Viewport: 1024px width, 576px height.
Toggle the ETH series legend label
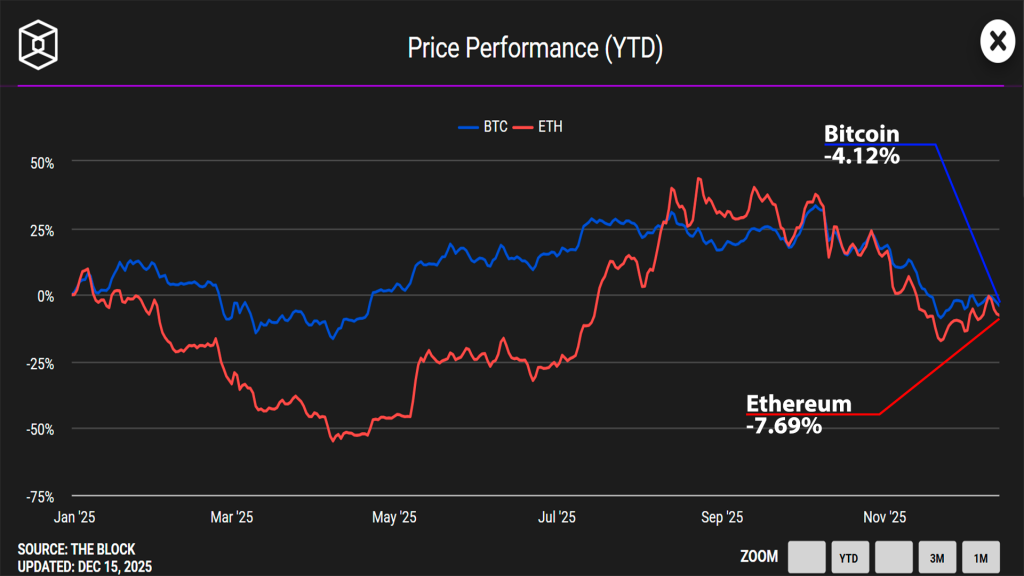coord(550,127)
